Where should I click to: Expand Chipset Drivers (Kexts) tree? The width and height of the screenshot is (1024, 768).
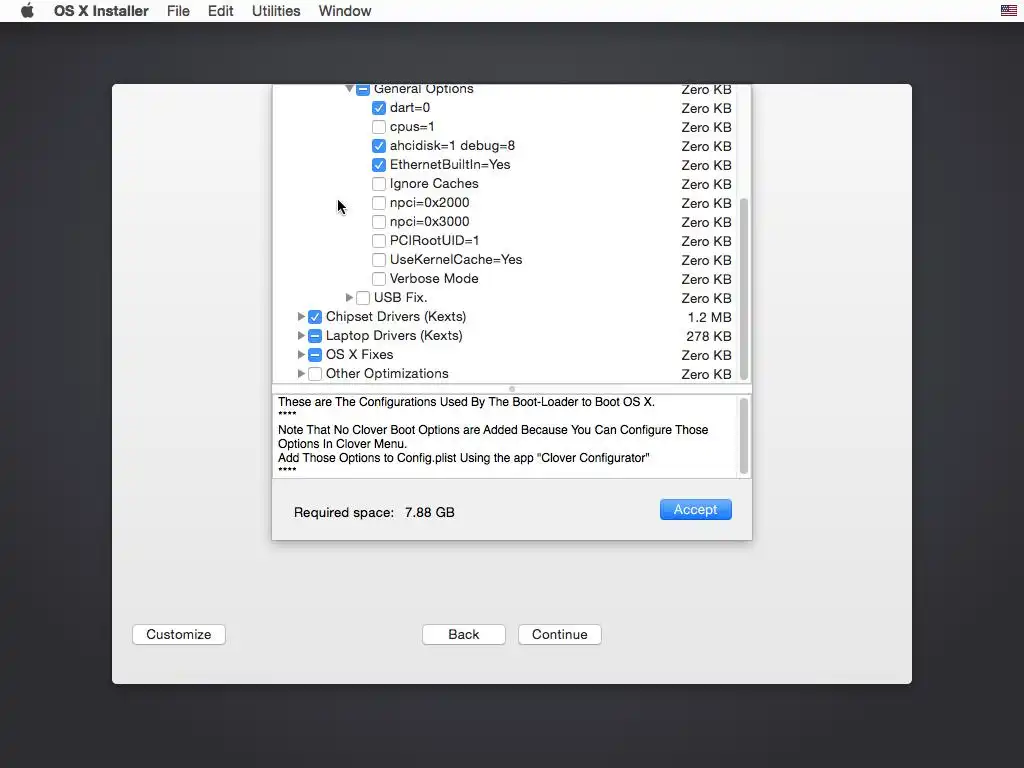(301, 316)
